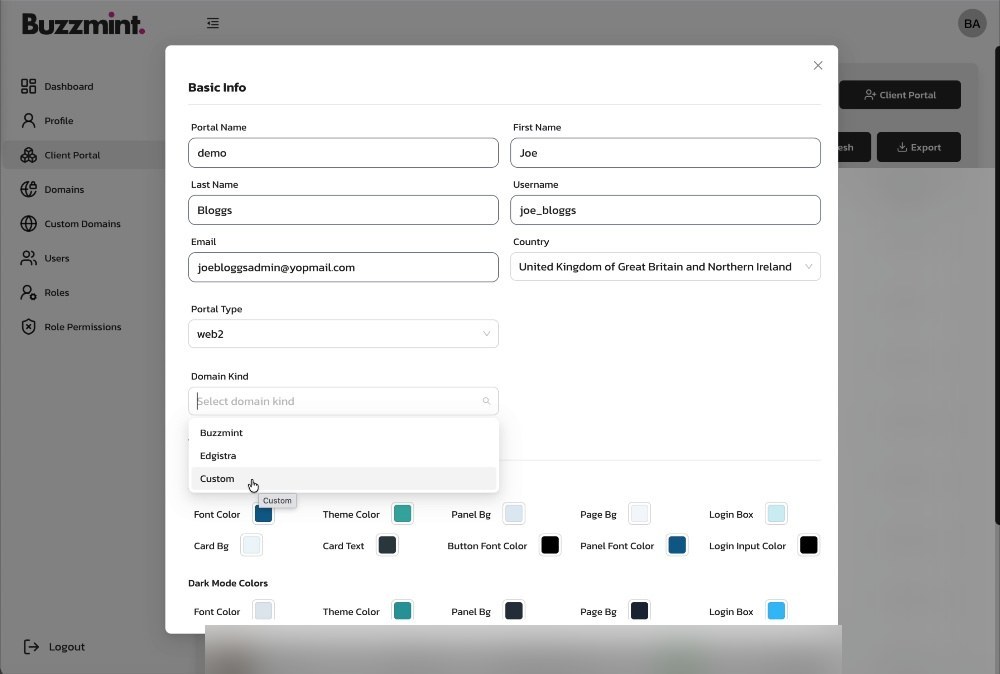The width and height of the screenshot is (1000, 674).
Task: Click the add Client Portal button
Action: coord(900,94)
